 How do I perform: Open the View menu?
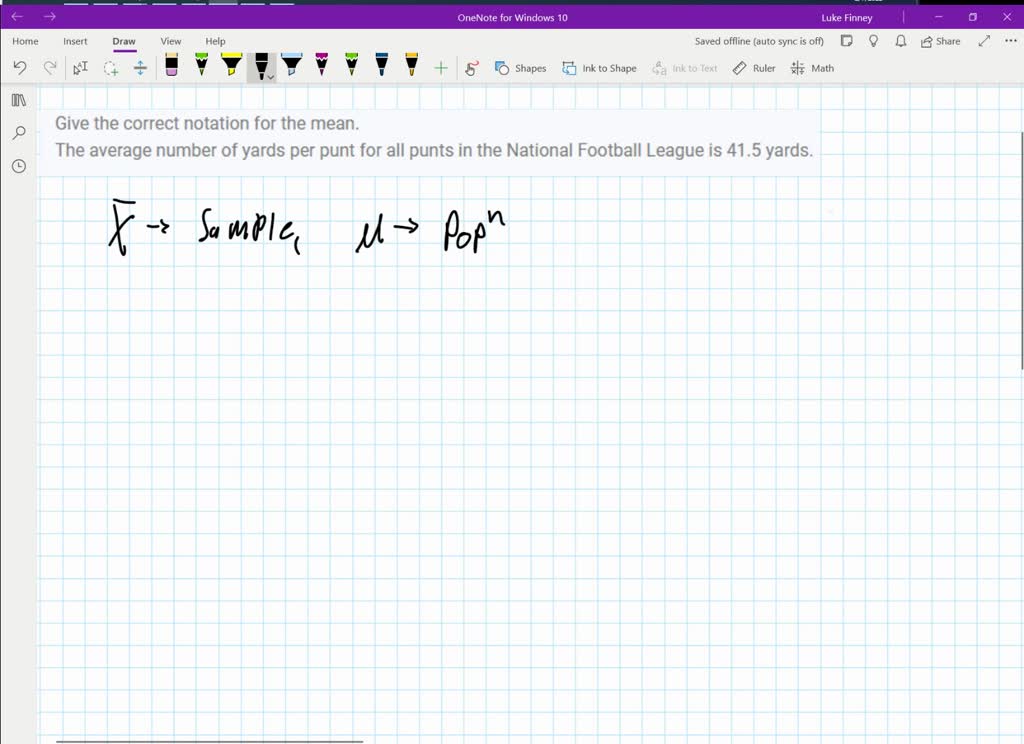[170, 41]
